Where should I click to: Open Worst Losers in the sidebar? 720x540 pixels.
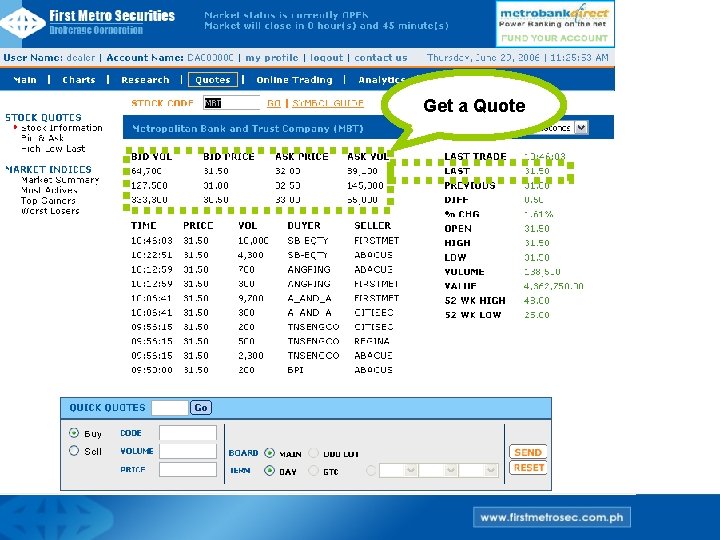[x=50, y=211]
